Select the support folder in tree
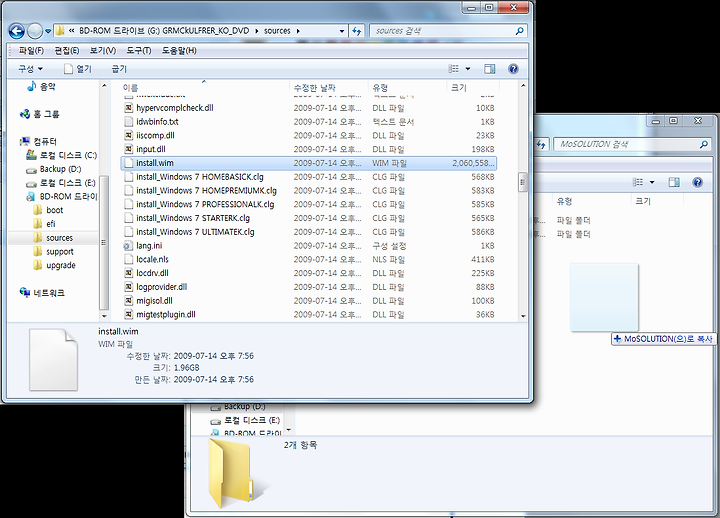 (53, 252)
